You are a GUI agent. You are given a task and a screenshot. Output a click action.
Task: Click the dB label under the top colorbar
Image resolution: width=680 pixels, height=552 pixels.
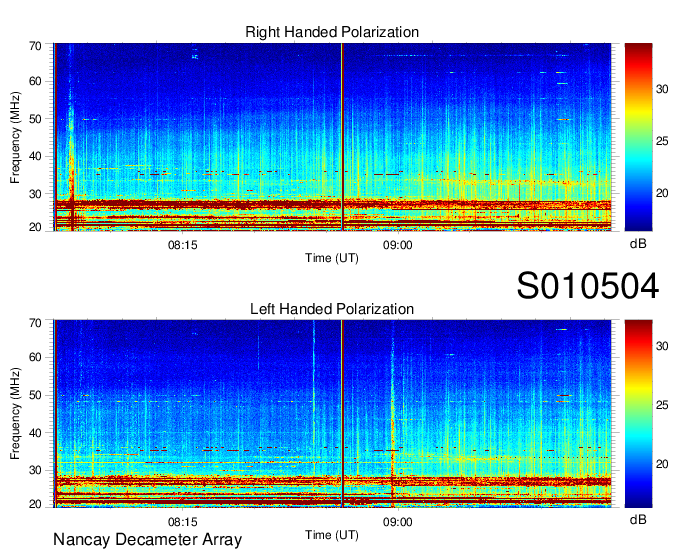[x=638, y=244]
